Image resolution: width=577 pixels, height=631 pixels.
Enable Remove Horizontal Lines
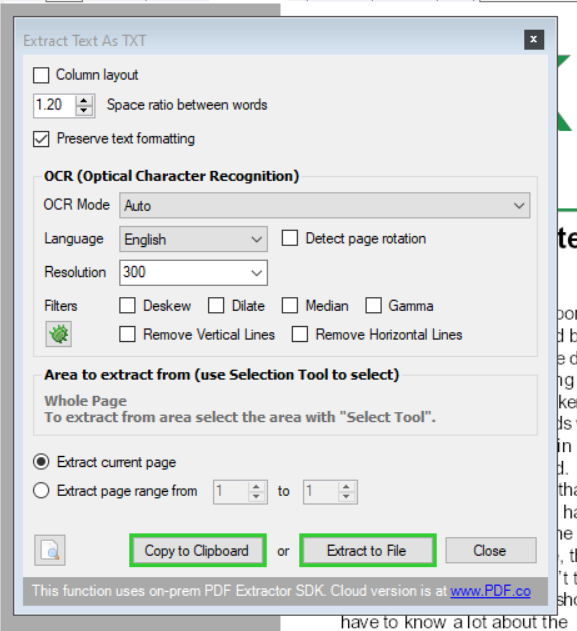[300, 334]
